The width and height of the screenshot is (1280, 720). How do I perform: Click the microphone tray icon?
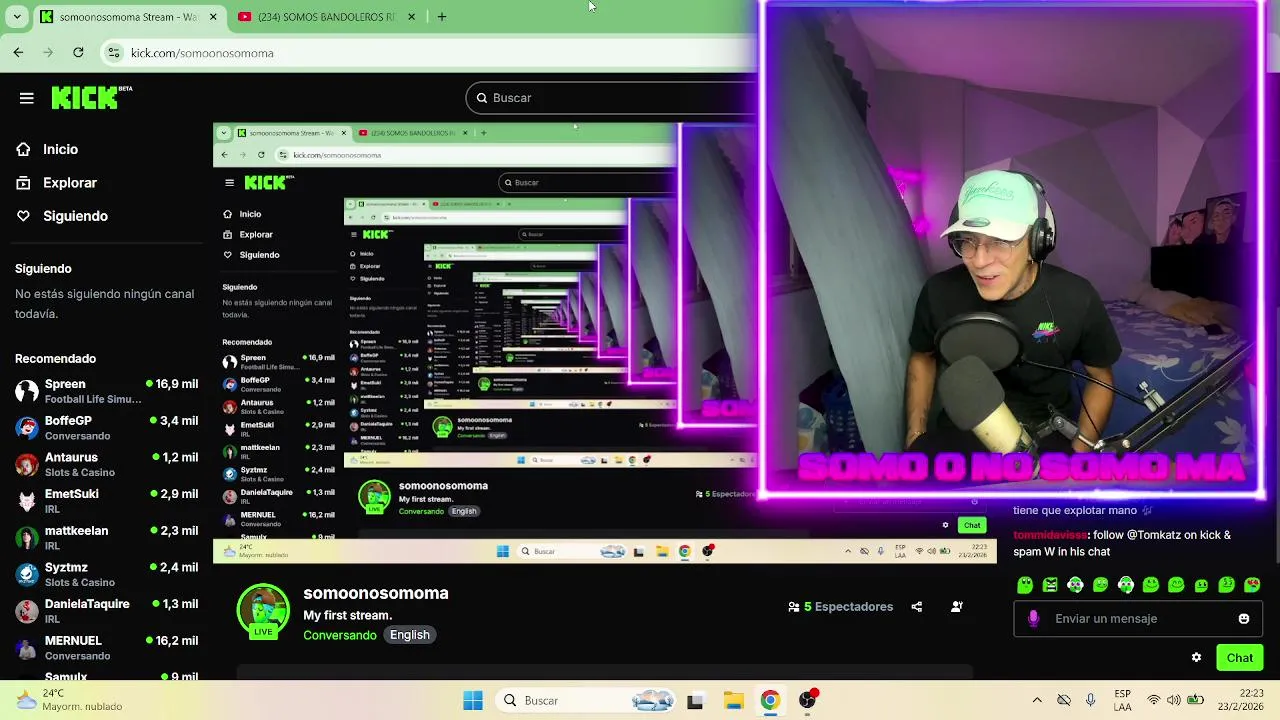coord(1091,700)
